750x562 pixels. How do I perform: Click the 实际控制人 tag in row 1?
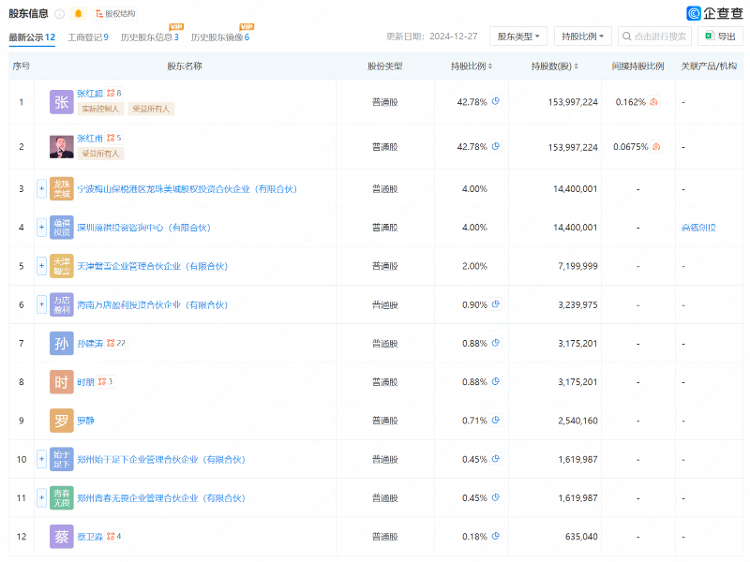(100, 109)
